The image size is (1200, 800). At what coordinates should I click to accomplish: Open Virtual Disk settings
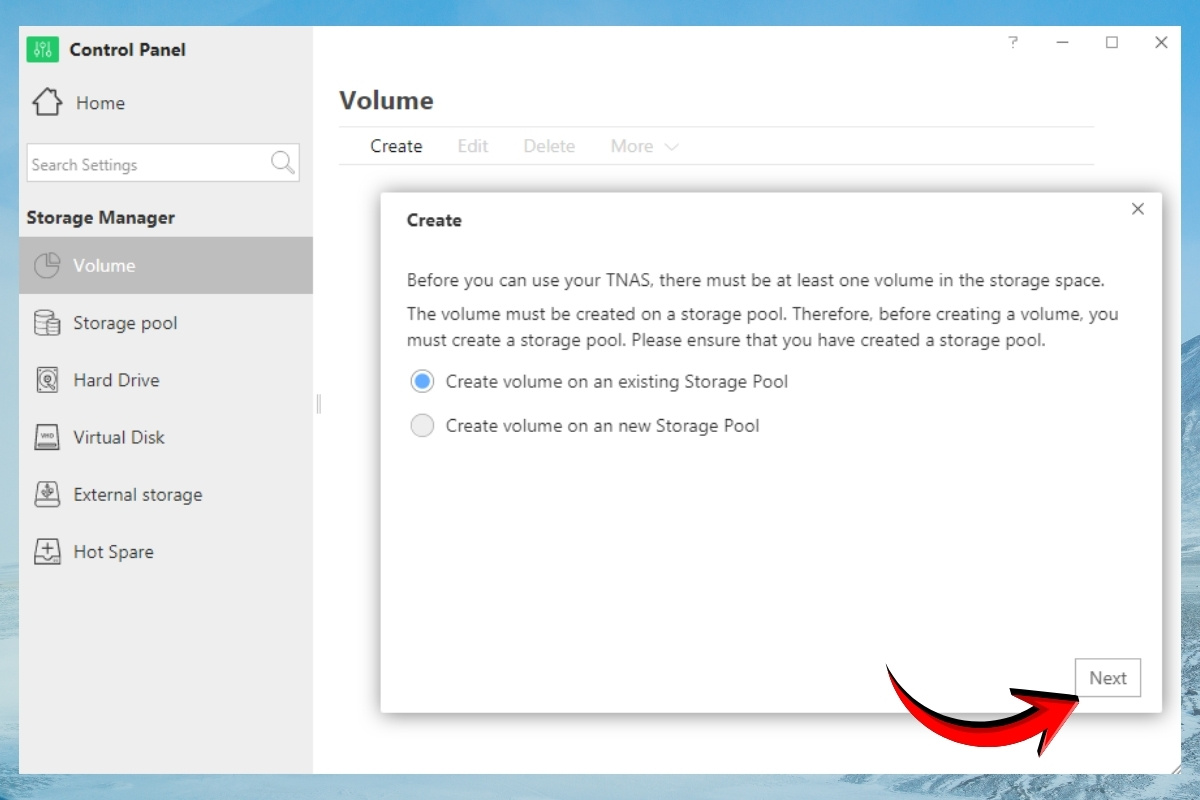[x=166, y=437]
